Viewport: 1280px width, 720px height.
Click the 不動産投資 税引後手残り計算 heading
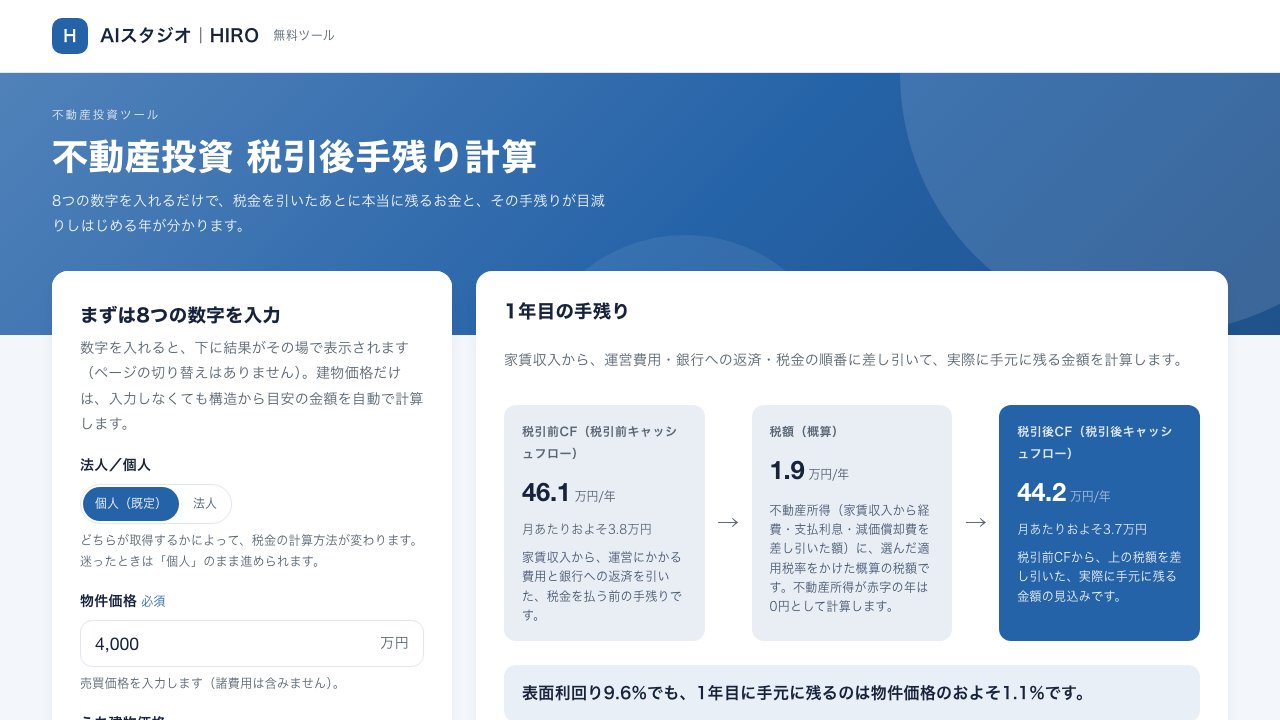[x=294, y=157]
